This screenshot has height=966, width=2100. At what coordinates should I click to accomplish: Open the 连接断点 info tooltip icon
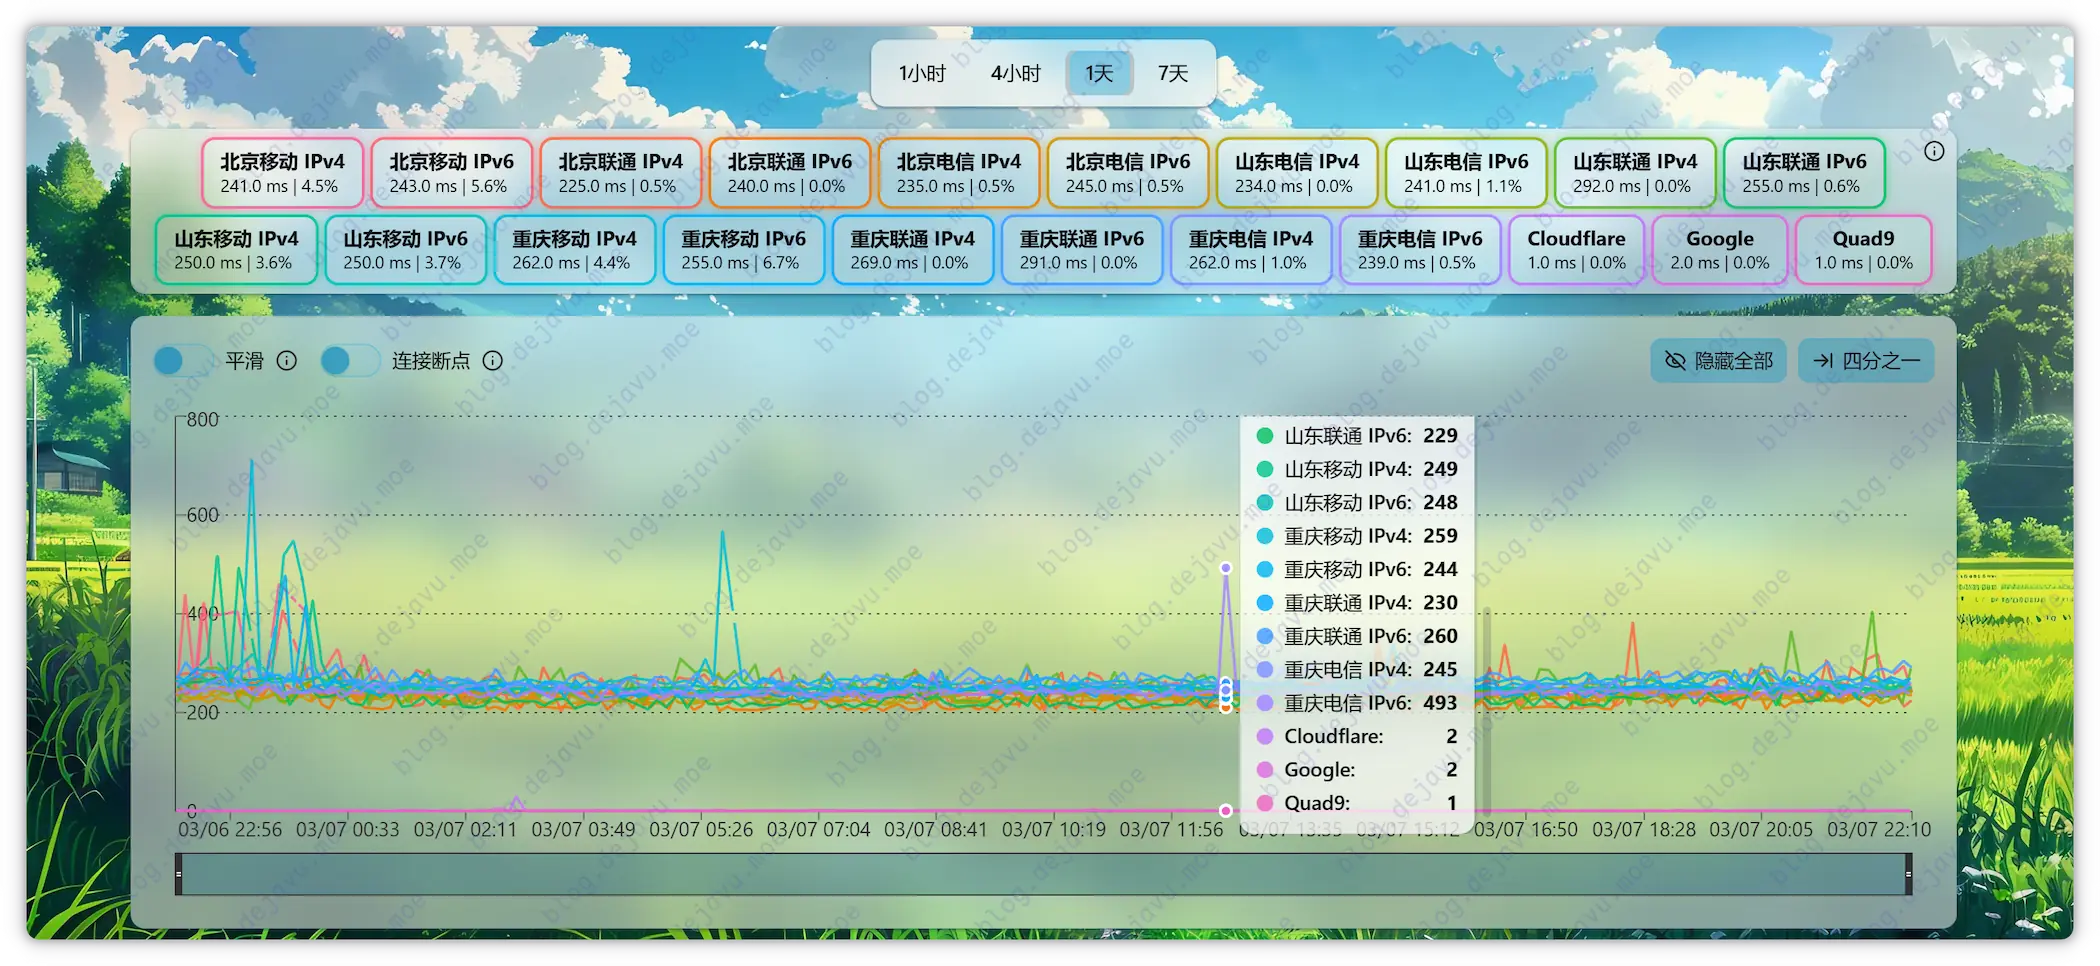pyautogui.click(x=492, y=361)
